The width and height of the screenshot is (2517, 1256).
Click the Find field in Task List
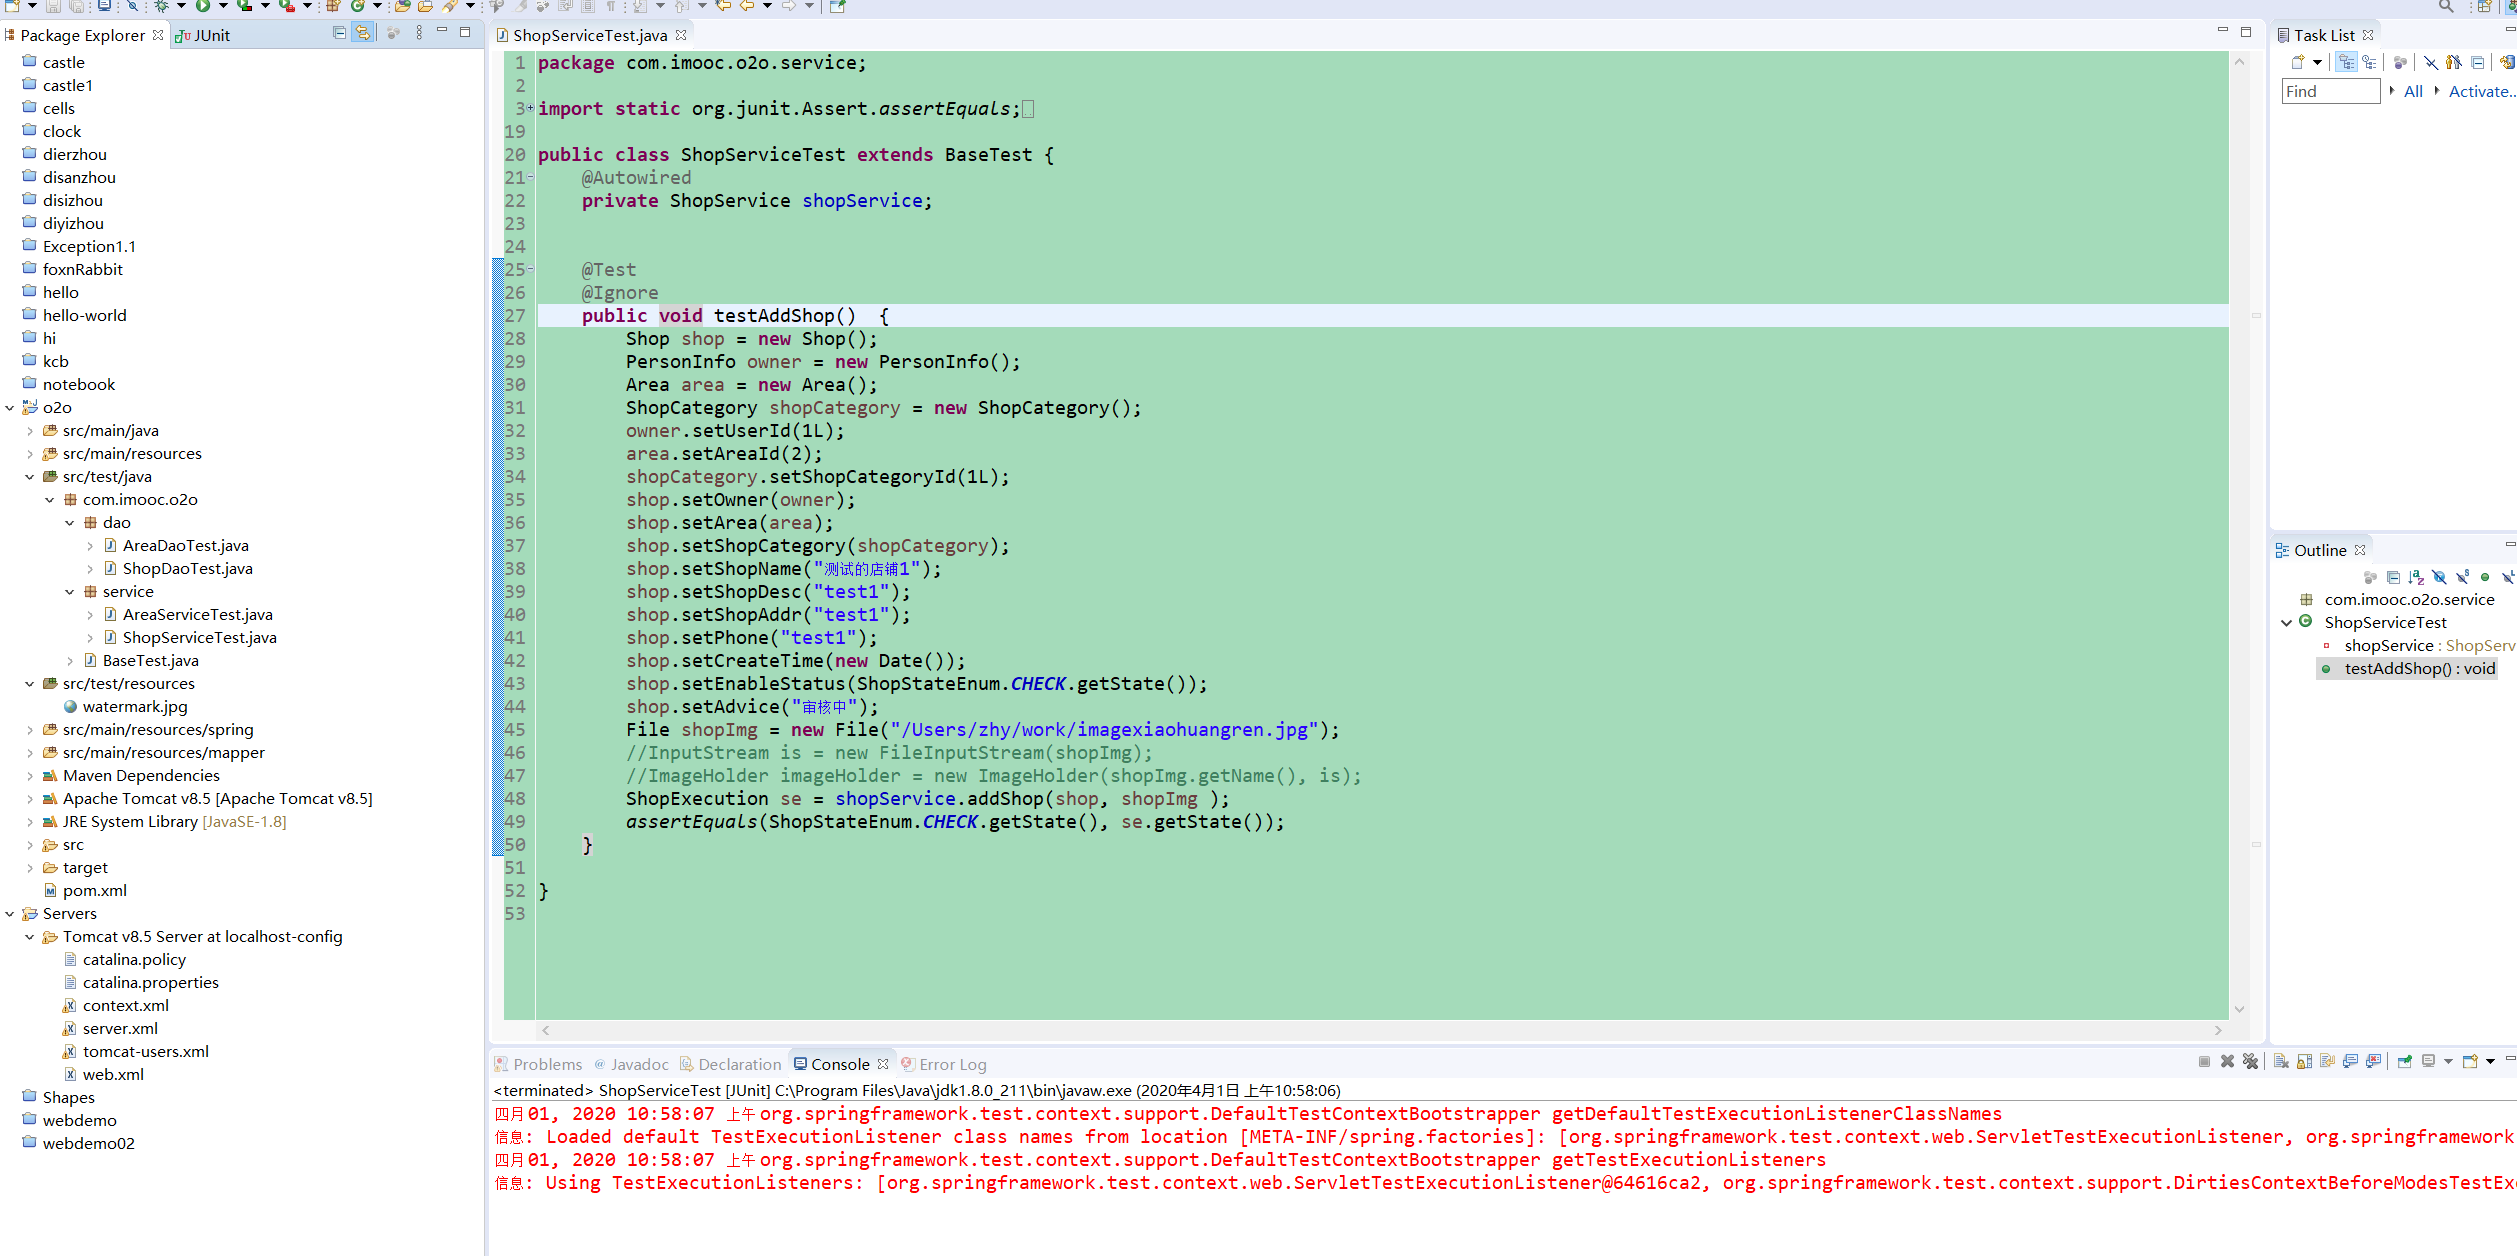coord(2329,91)
